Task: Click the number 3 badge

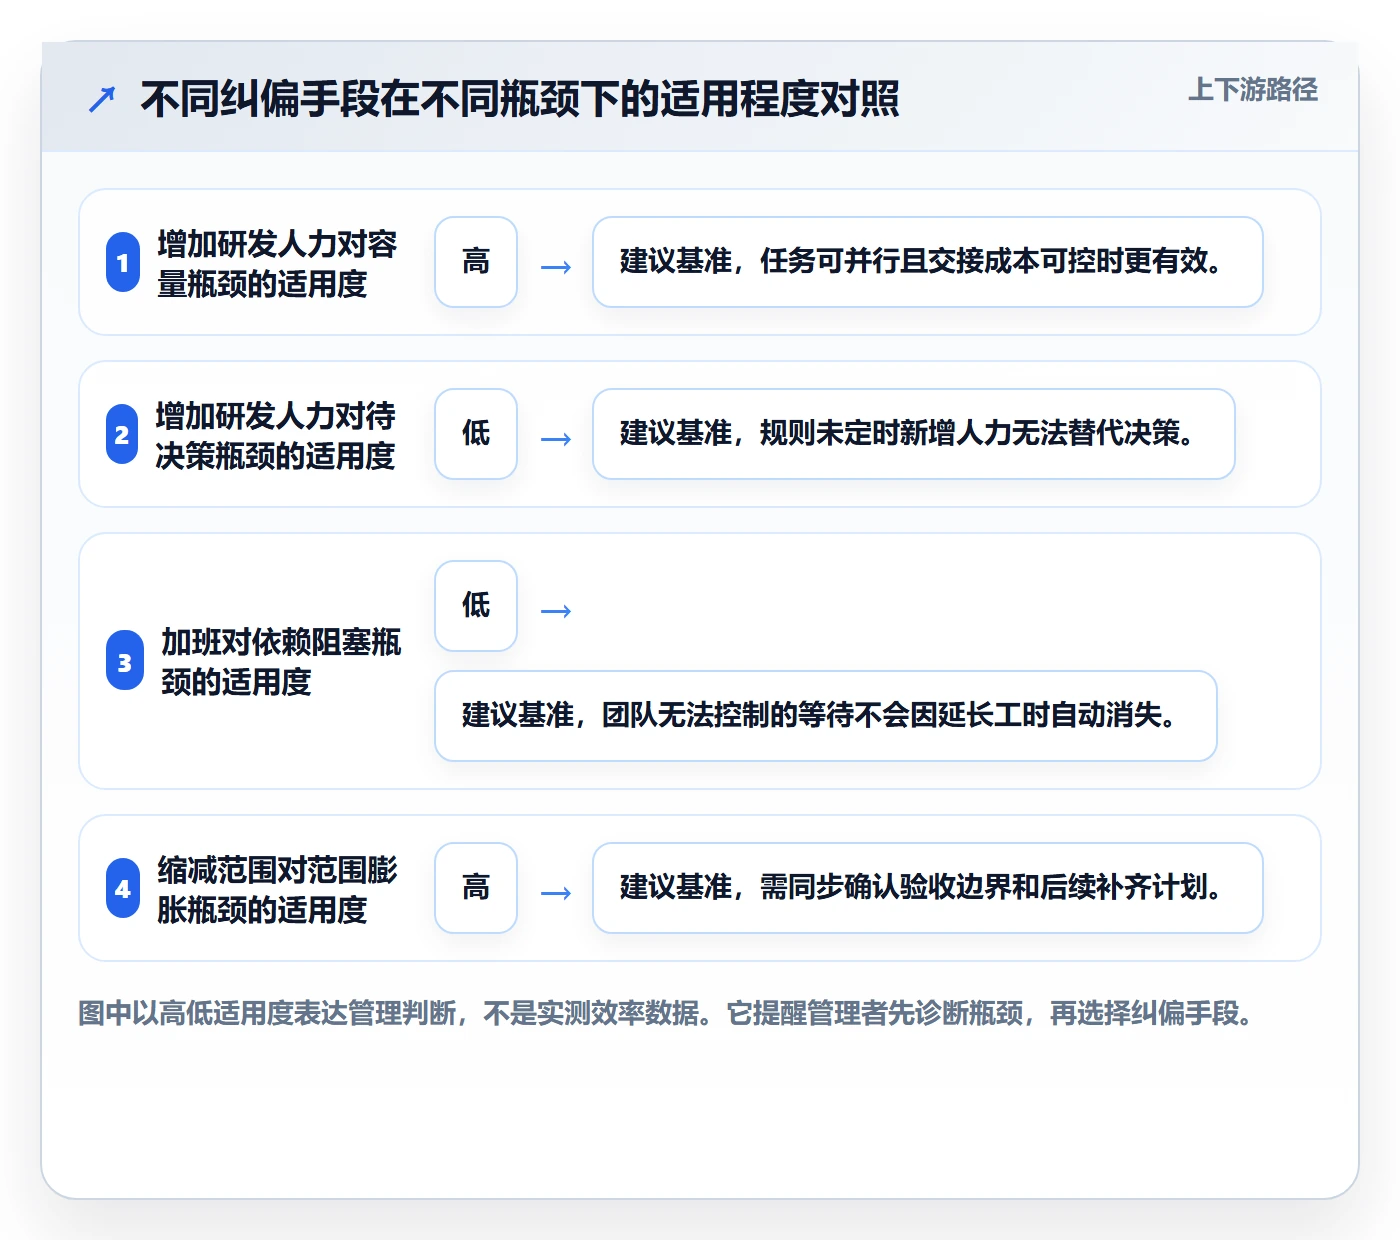Action: click(125, 661)
